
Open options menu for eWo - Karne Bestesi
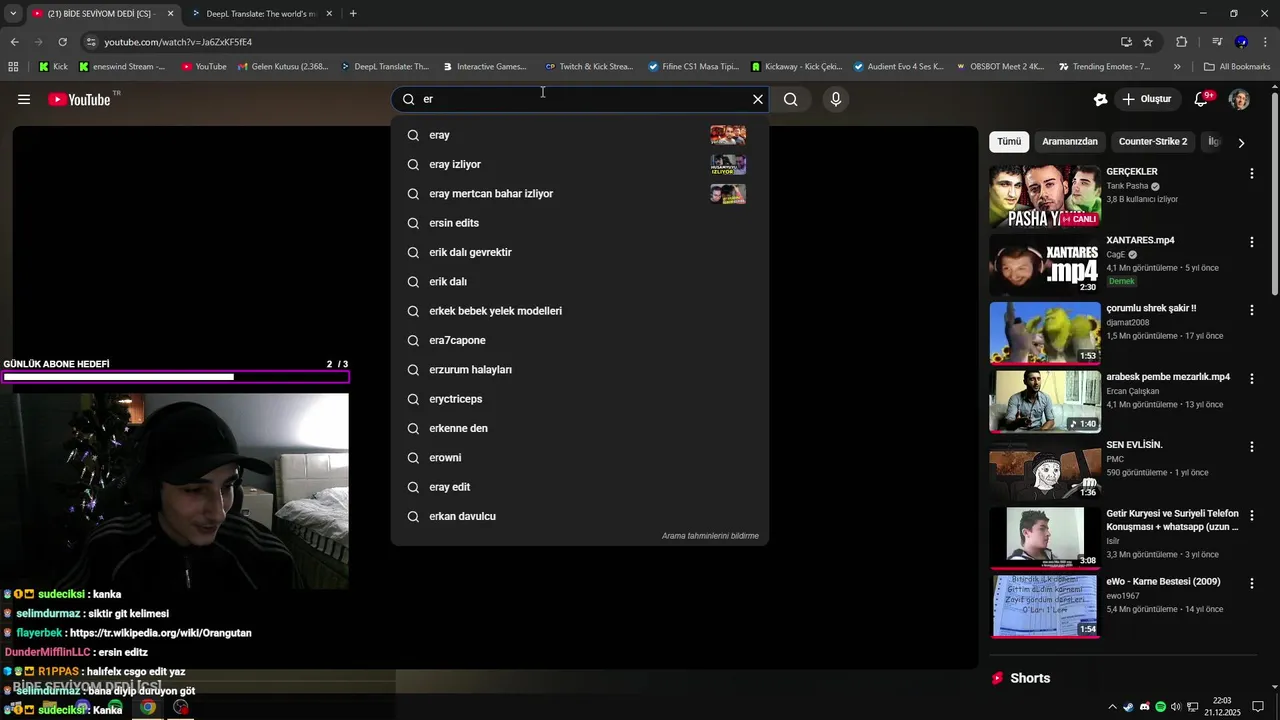point(1251,584)
